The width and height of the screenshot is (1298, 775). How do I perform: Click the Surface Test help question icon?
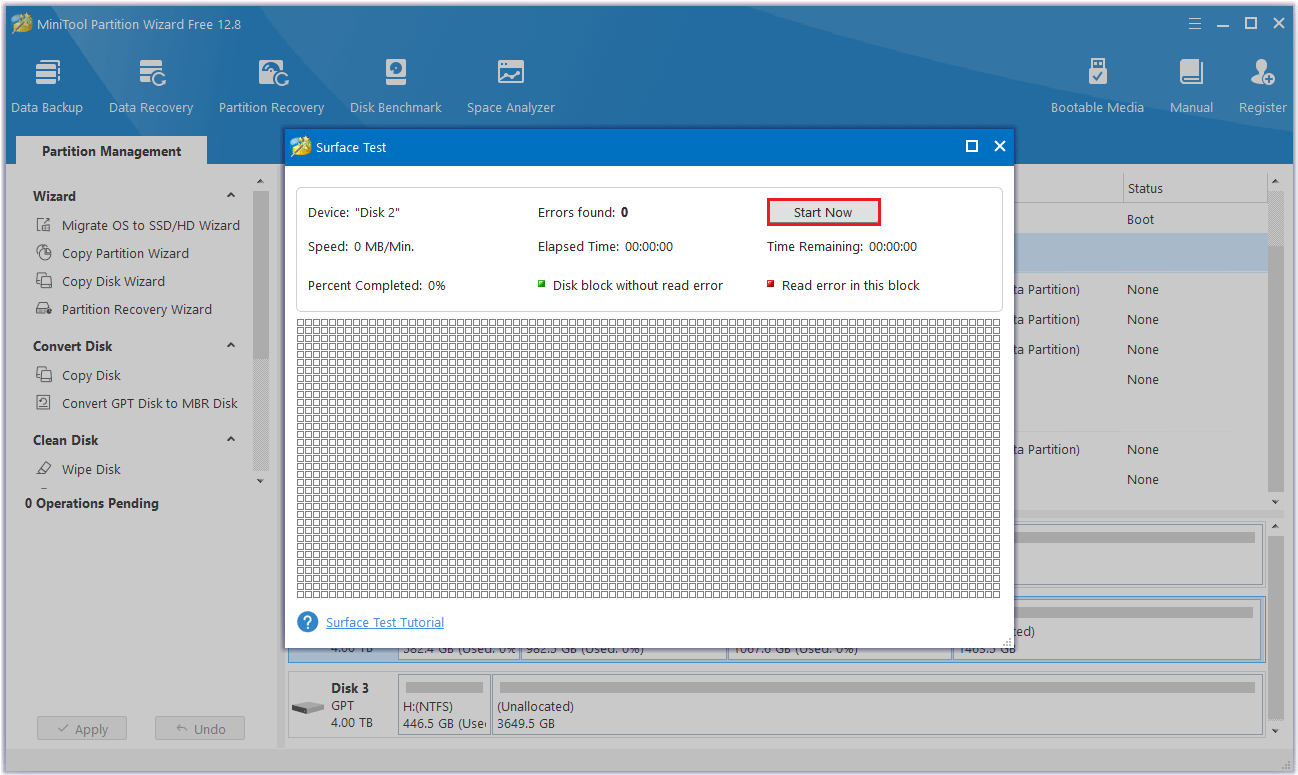coord(308,622)
